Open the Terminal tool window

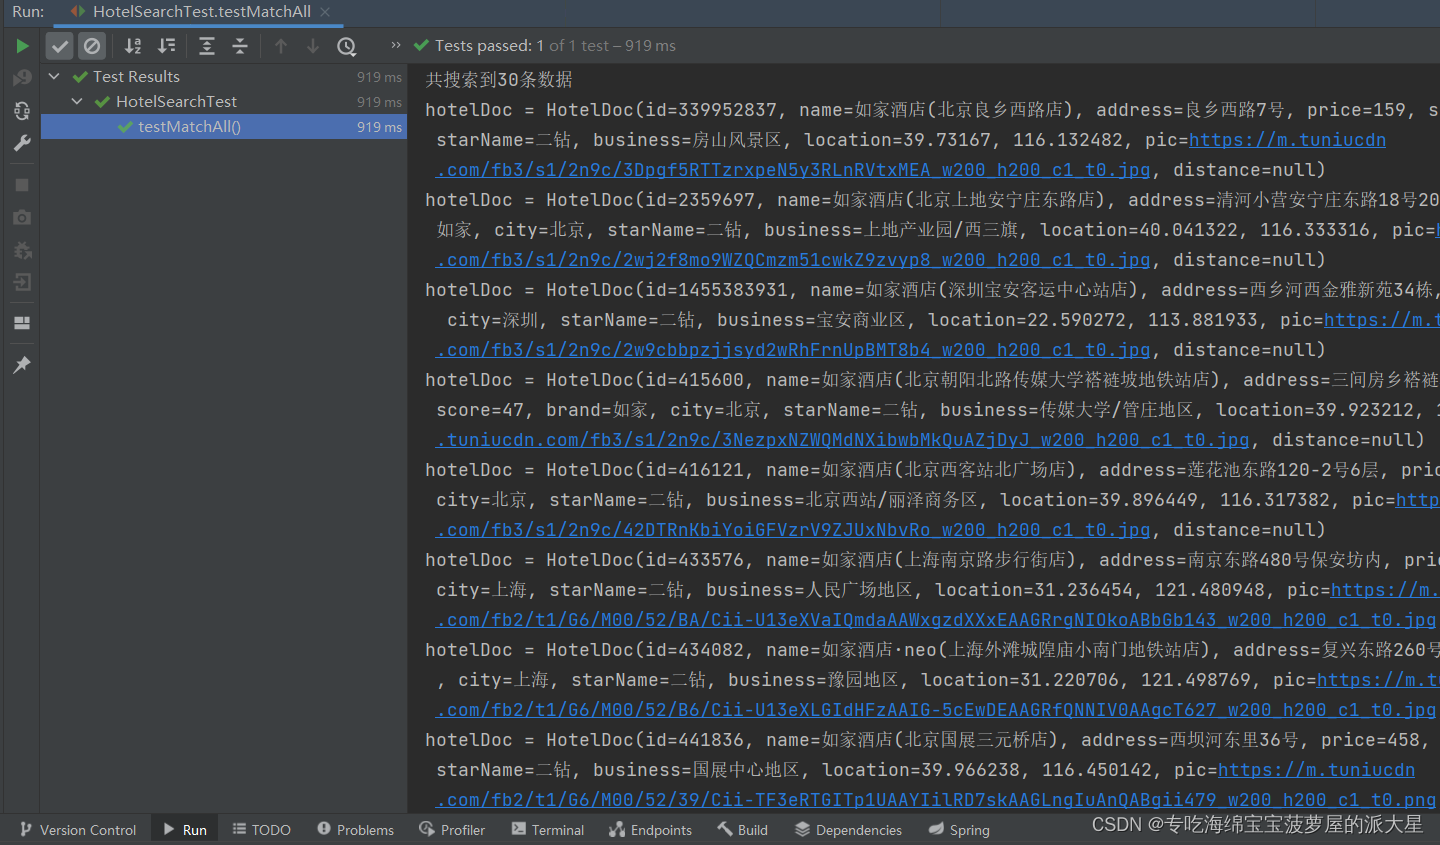(548, 830)
